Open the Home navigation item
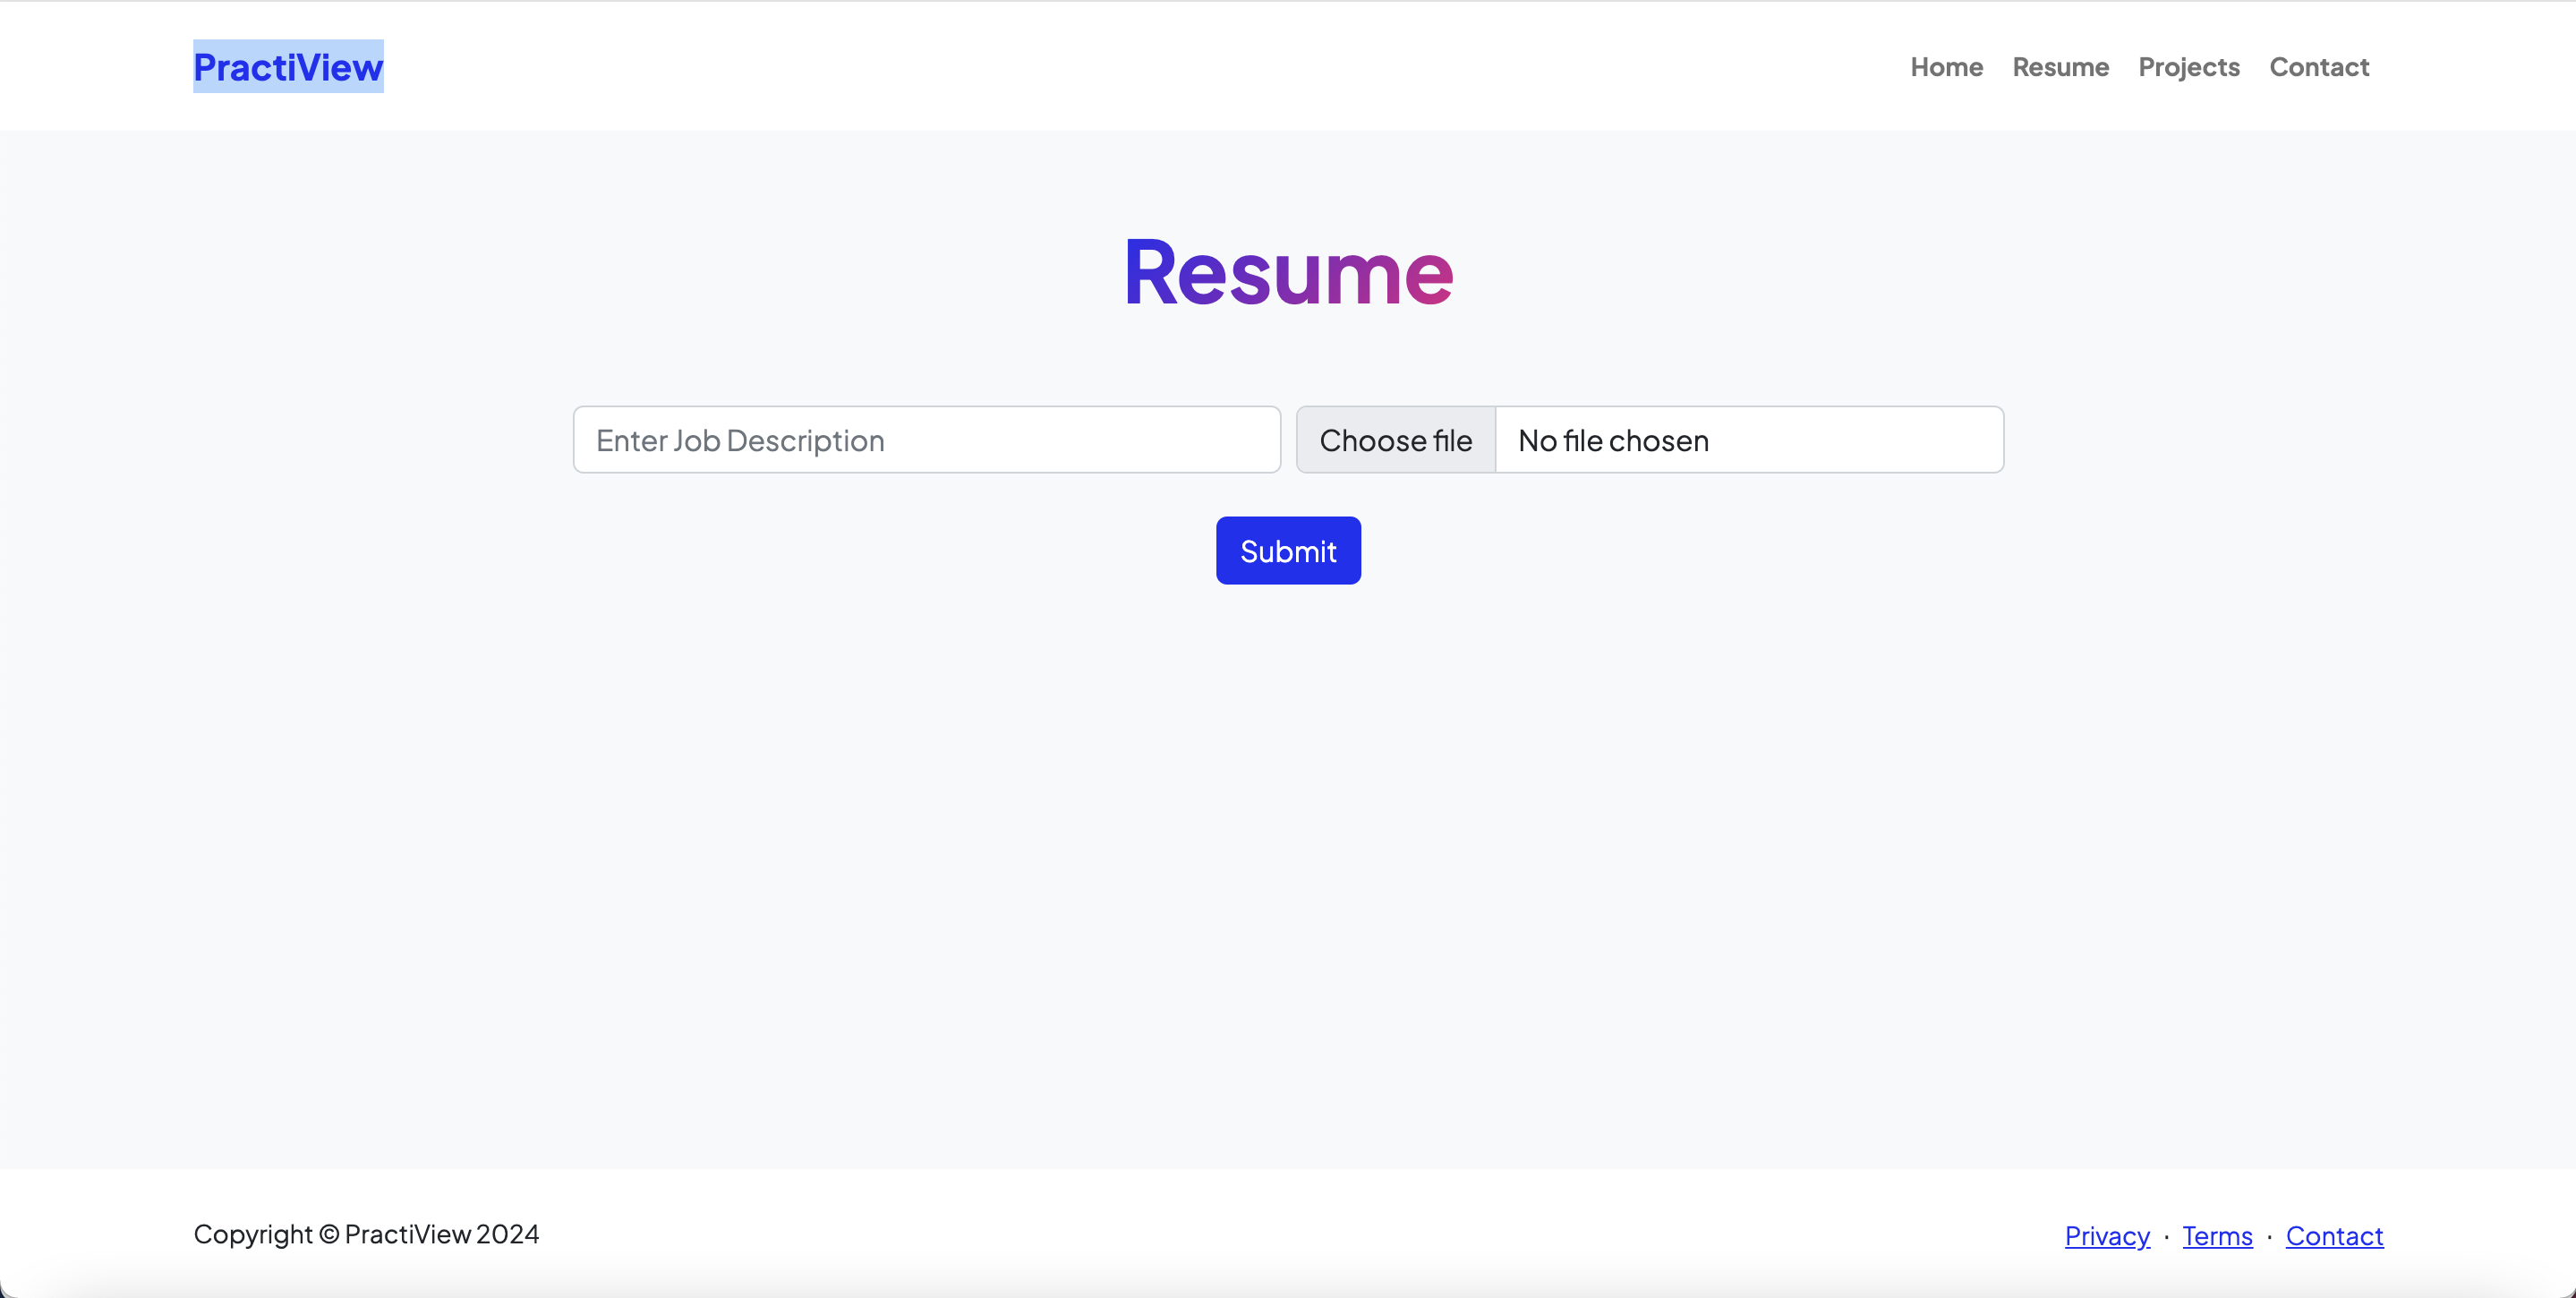This screenshot has width=2576, height=1298. click(1946, 67)
